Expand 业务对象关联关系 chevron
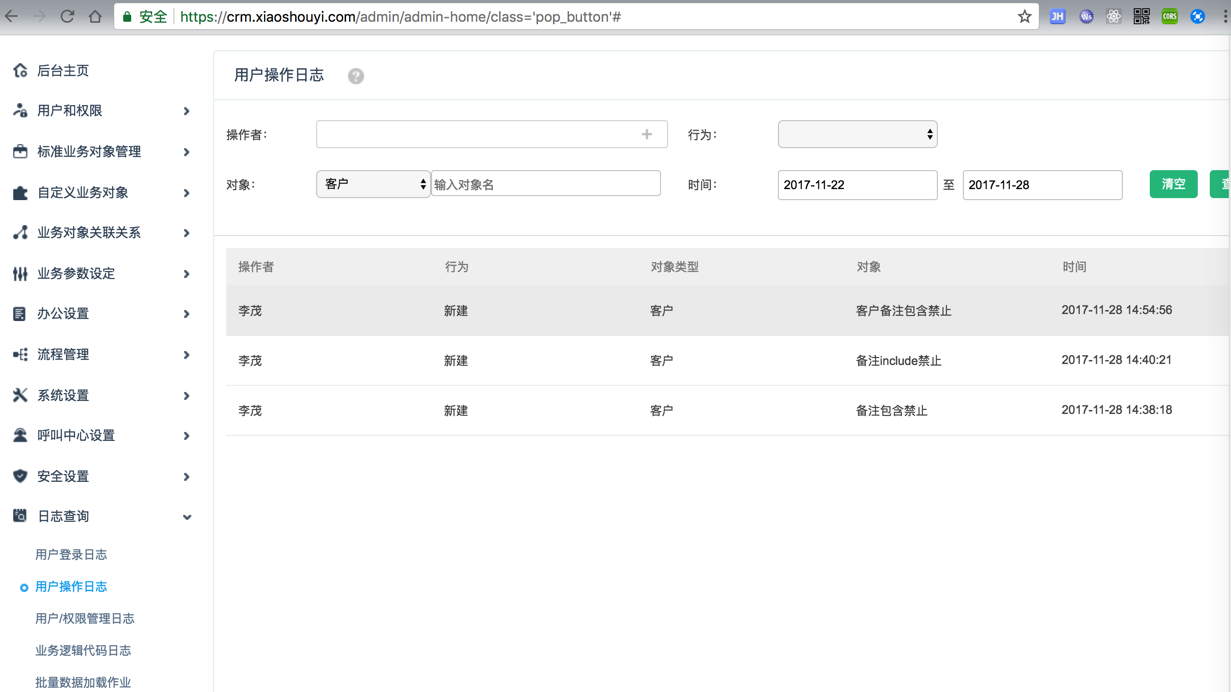Viewport: 1231px width, 692px height. [187, 233]
